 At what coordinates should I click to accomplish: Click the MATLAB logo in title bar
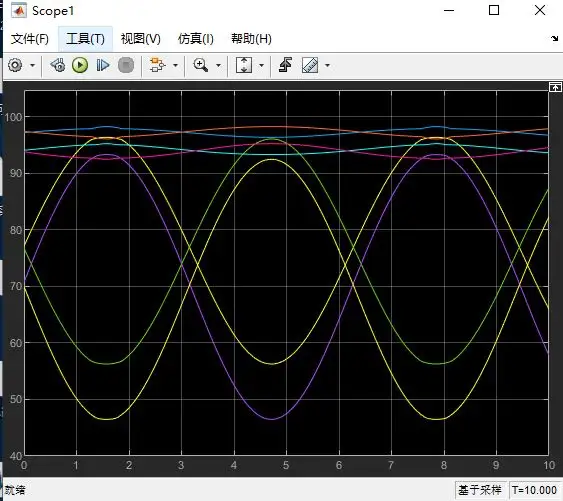coord(19,10)
